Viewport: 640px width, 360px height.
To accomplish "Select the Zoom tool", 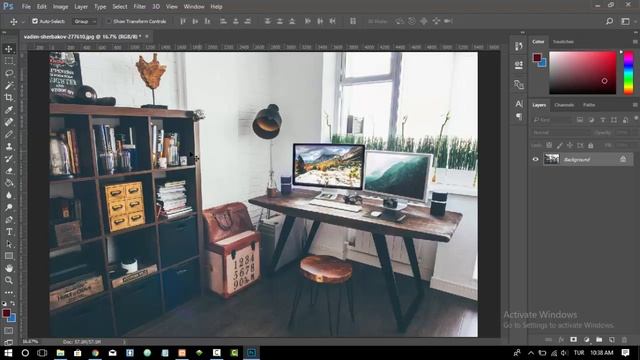I will (x=9, y=280).
